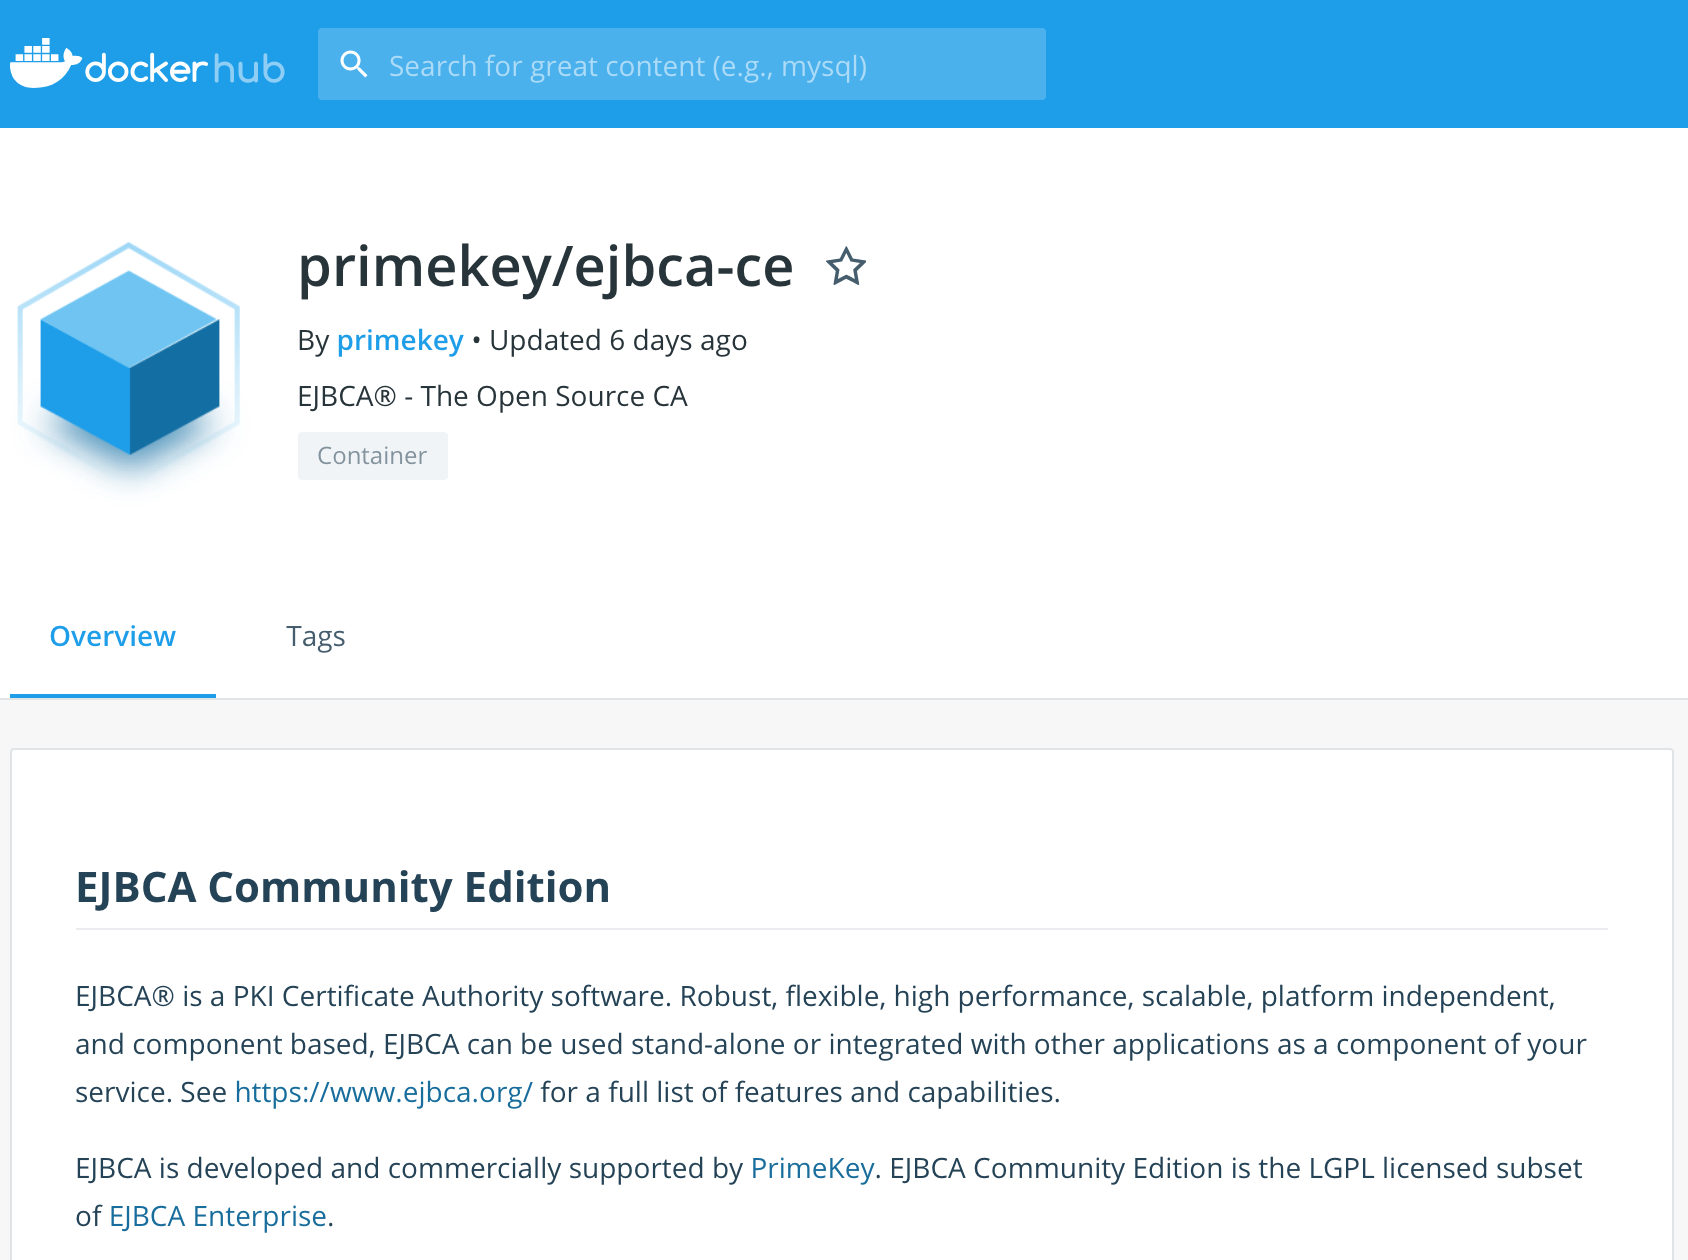
Task: Click the Container badge label
Action: [x=372, y=456]
